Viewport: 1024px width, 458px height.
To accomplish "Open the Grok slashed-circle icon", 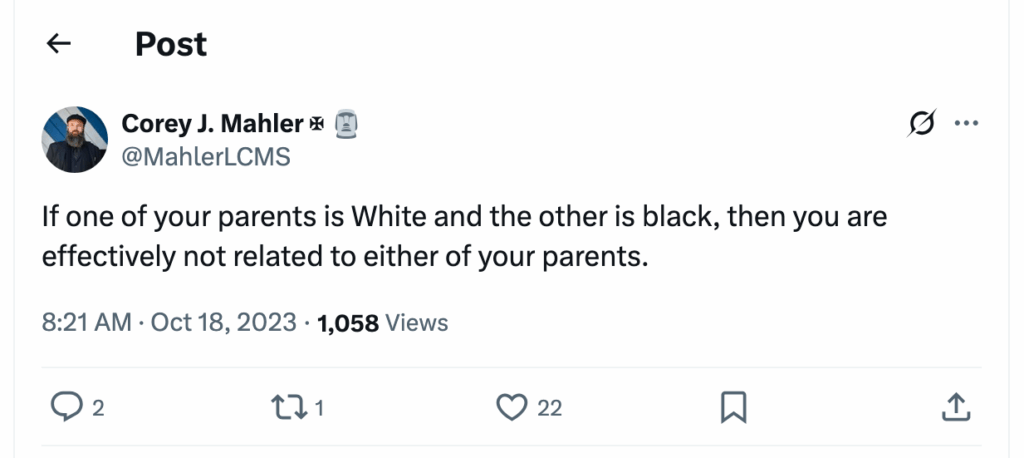I will click(921, 124).
